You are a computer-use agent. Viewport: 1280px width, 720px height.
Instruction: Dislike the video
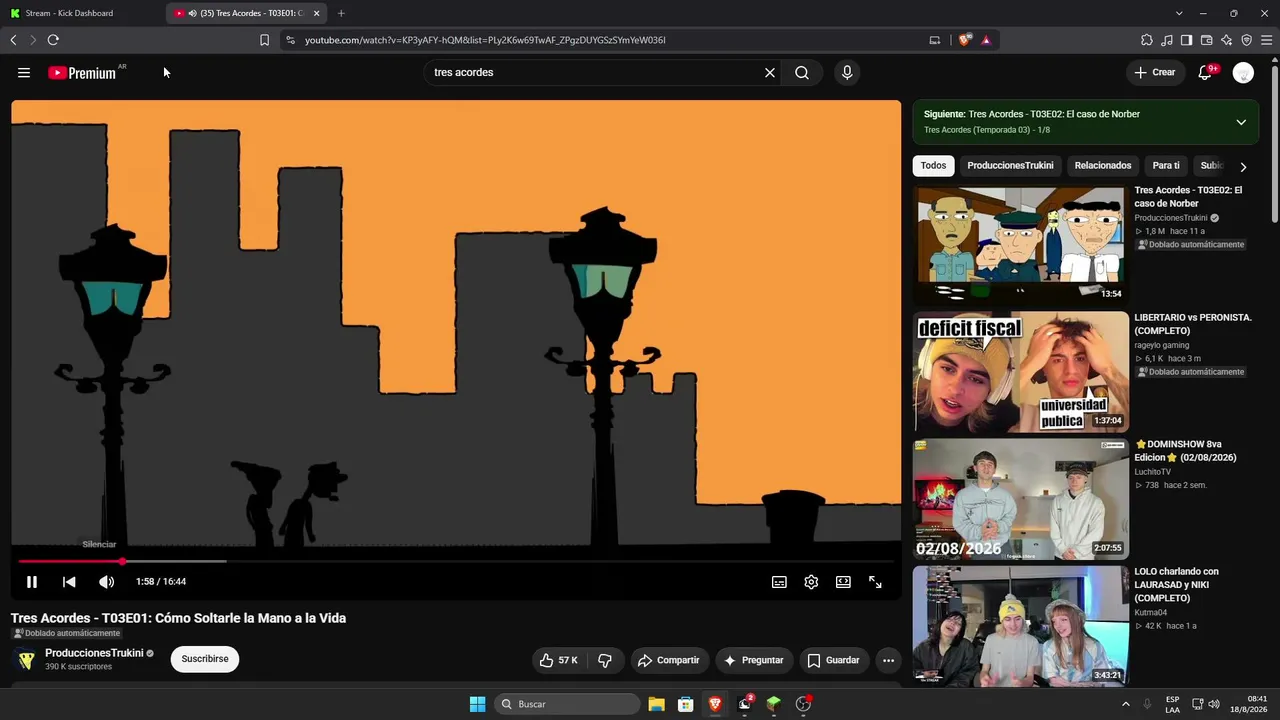point(605,660)
